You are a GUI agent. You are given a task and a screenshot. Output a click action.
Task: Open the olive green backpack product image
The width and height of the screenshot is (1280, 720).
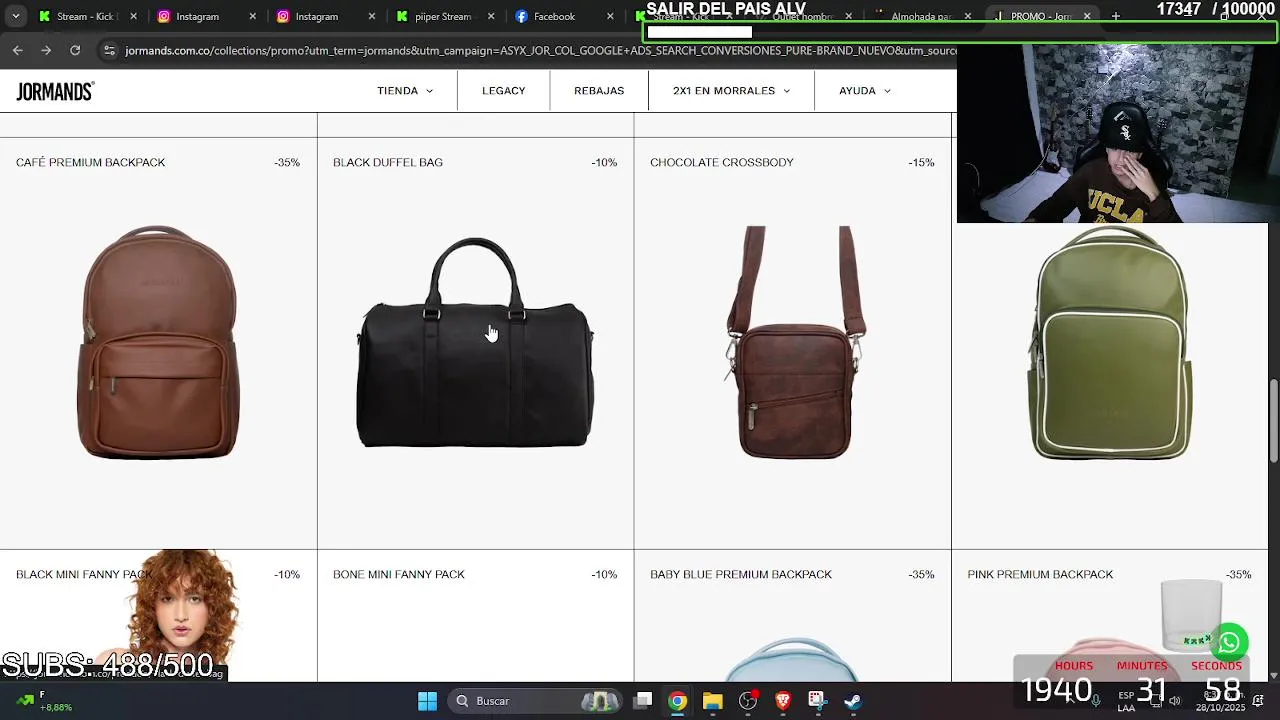1111,342
